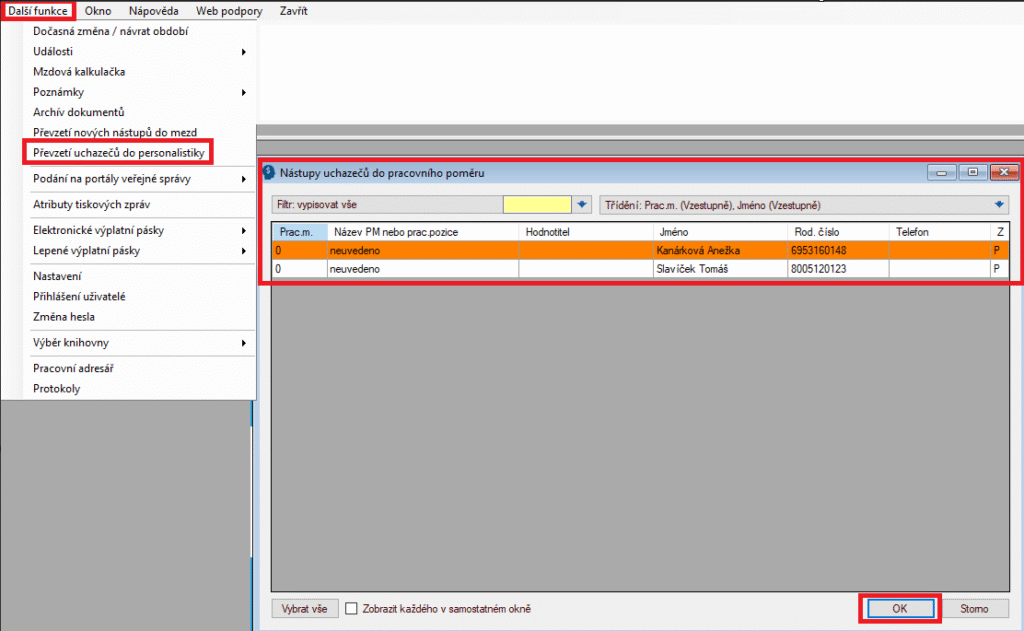This screenshot has height=631, width=1024.
Task: Click neuvedeno in Kanárková Anežka's row
Action: pos(355,251)
